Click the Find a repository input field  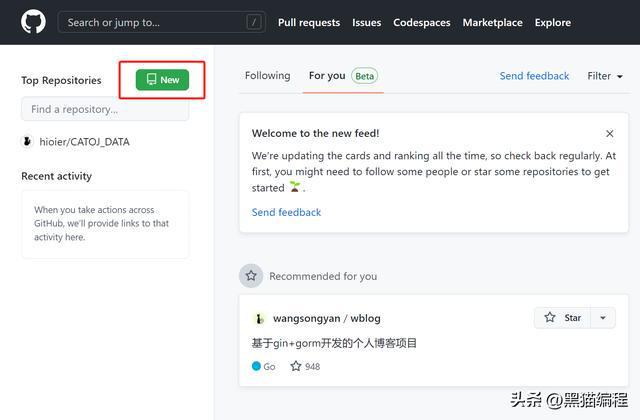coord(105,109)
